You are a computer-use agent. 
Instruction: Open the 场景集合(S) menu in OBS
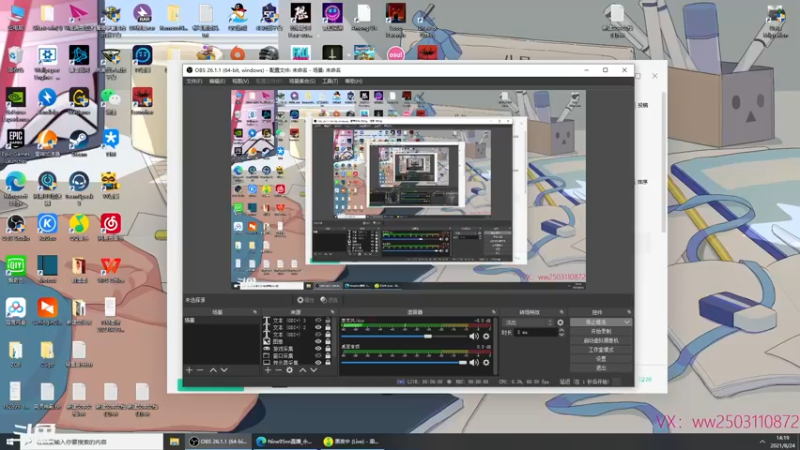302,81
